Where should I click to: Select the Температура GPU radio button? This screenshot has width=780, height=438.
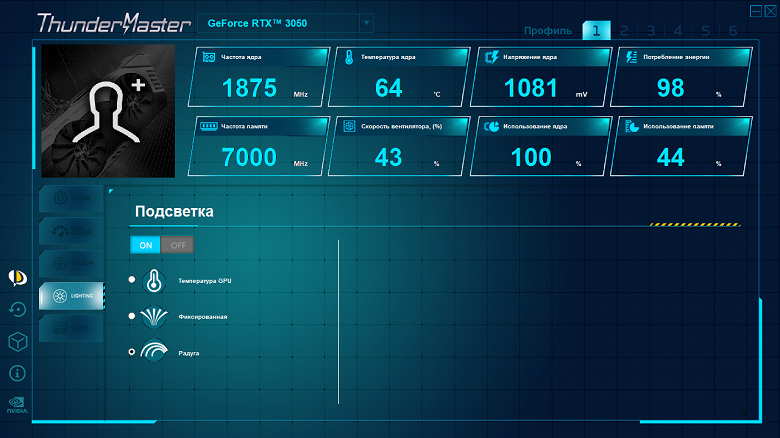point(132,280)
